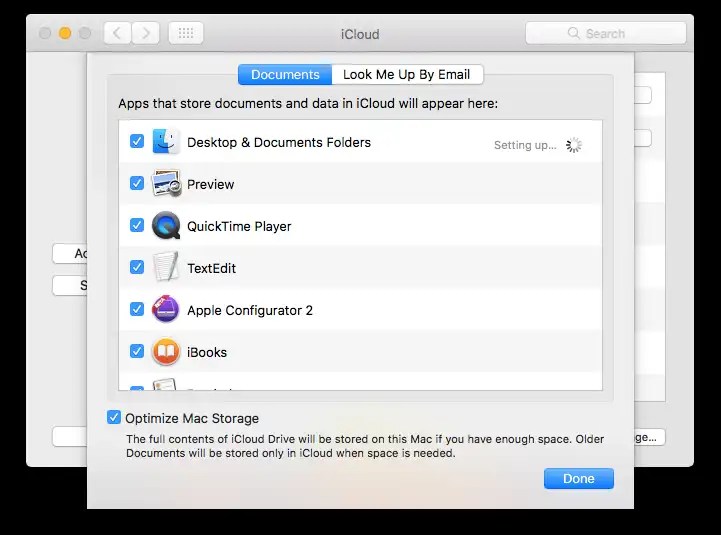Uncheck Desktop & Documents Folders
Viewport: 721px width, 535px height.
pos(137,141)
